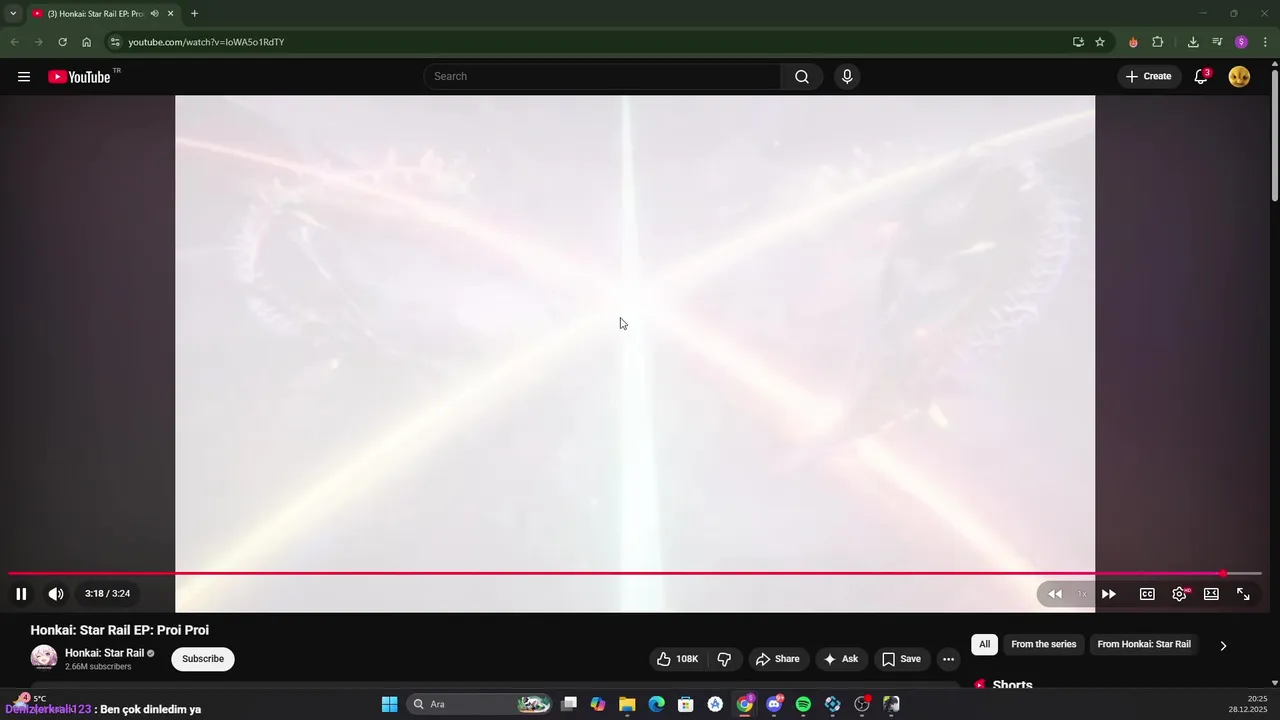Start voice search with the microphone
The height and width of the screenshot is (720, 1280).
tap(847, 77)
